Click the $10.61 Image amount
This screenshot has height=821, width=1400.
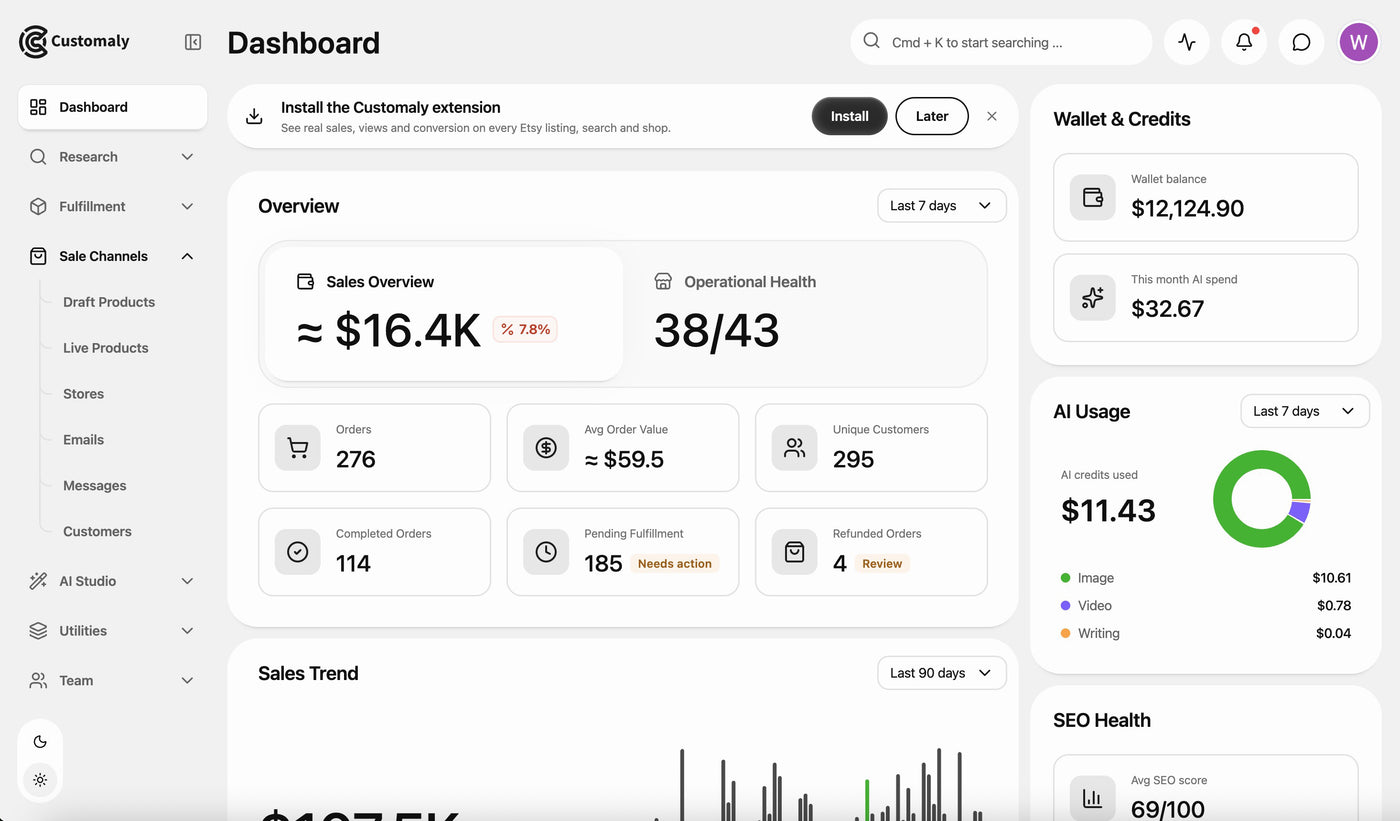coord(1332,578)
